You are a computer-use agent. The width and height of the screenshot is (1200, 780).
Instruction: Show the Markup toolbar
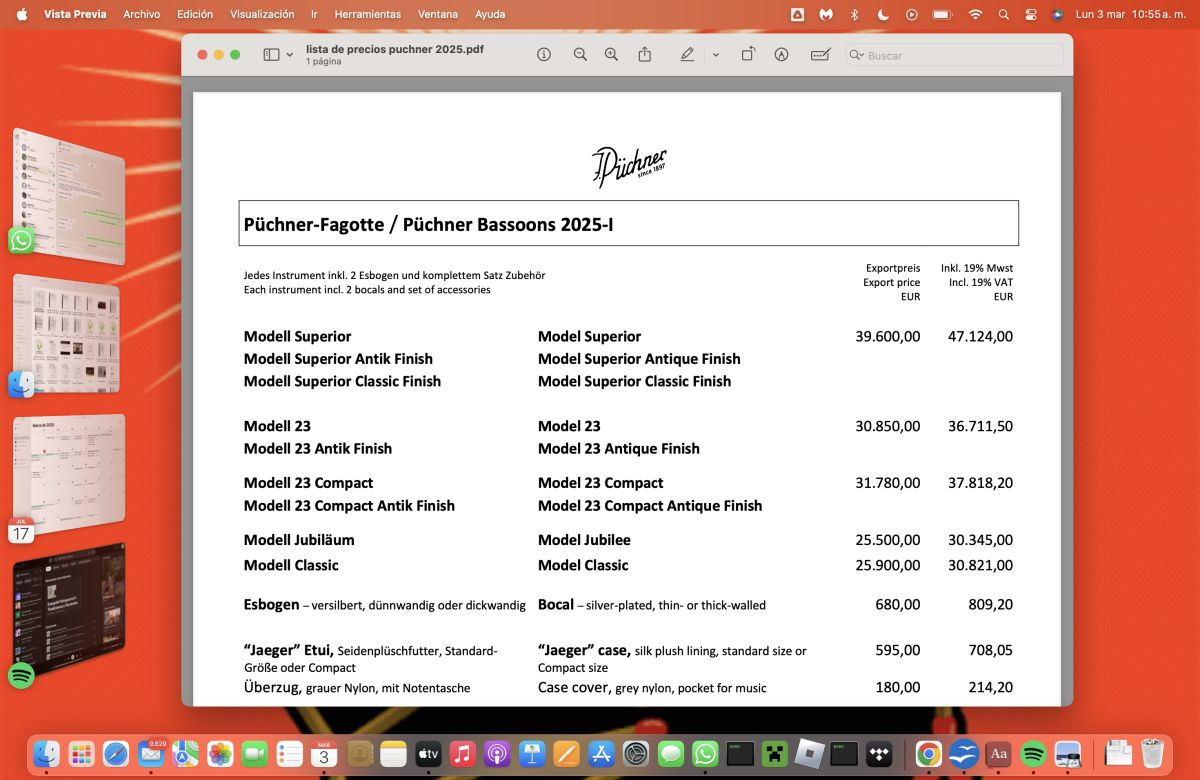point(781,55)
